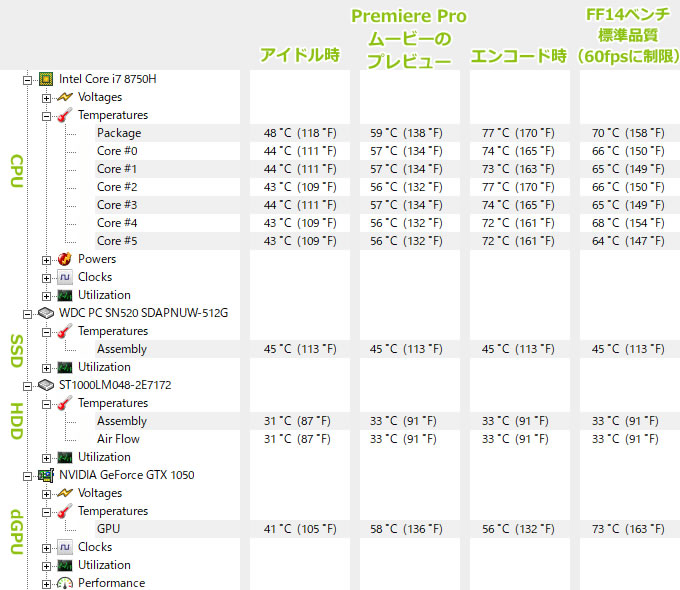Expand the CPU Powers node

point(46,260)
